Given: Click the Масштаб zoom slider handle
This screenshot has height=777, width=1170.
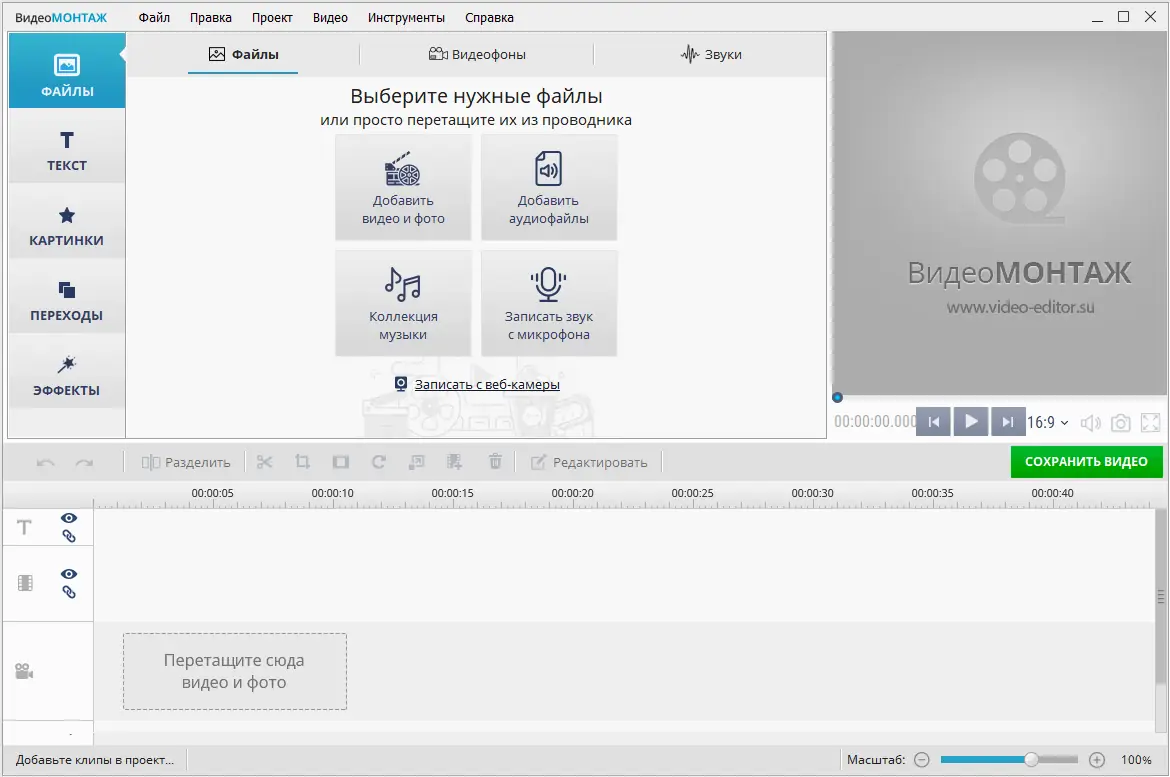Looking at the screenshot, I should tap(1031, 760).
